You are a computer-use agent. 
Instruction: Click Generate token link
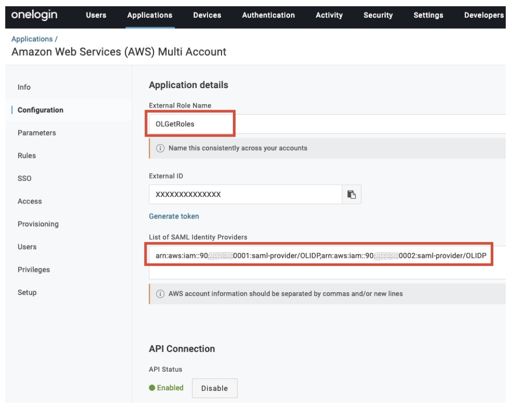coord(174,216)
